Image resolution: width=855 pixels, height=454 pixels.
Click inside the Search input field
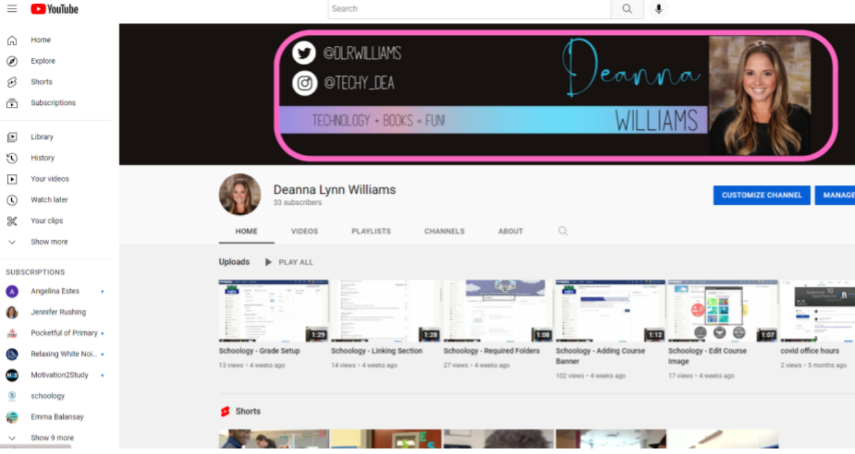click(469, 9)
